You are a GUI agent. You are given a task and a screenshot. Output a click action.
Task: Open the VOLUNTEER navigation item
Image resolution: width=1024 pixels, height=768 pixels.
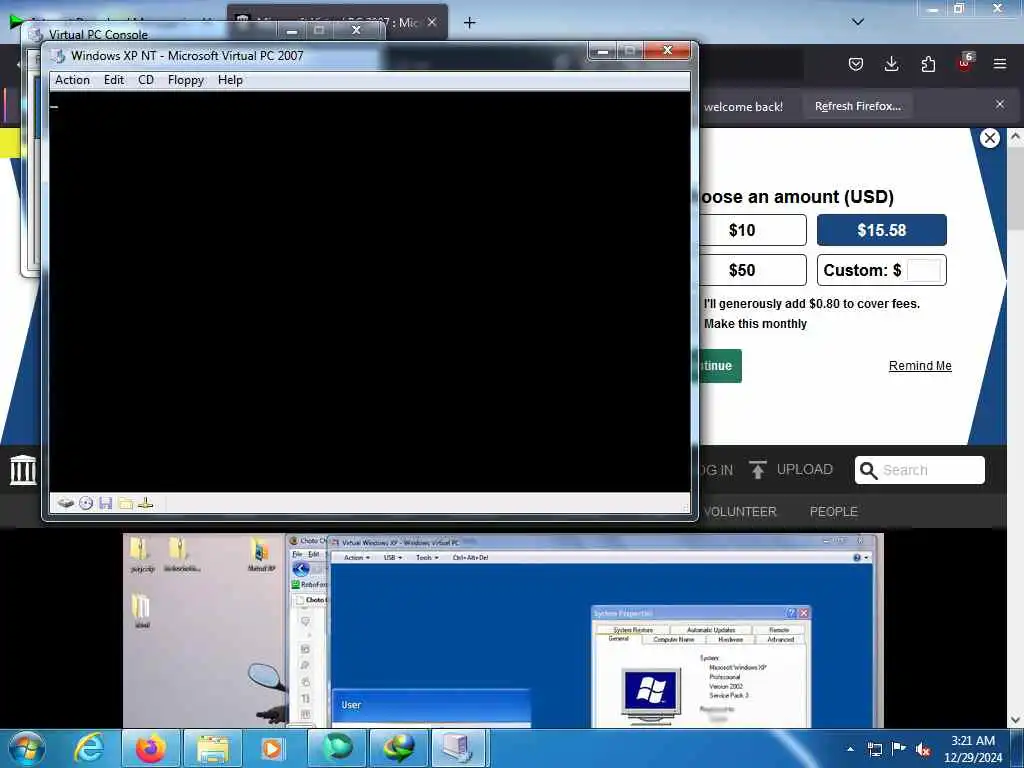point(740,511)
